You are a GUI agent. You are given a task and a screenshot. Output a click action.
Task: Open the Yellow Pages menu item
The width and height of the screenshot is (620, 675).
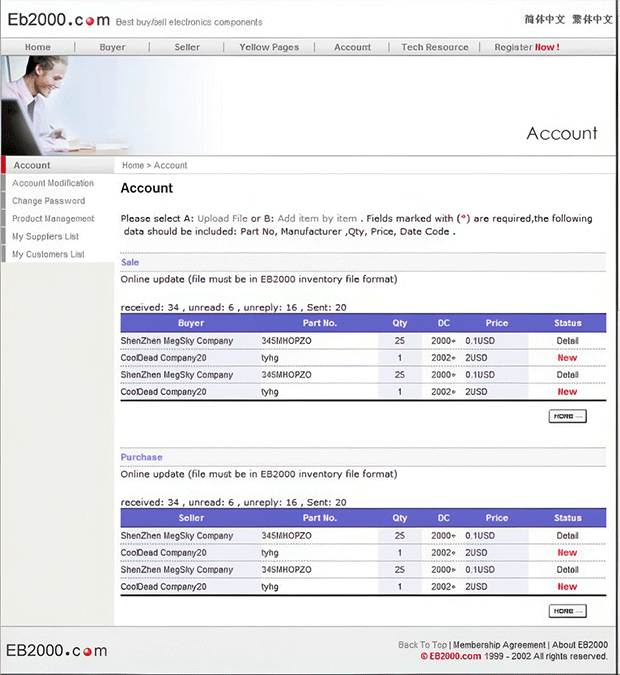(269, 47)
